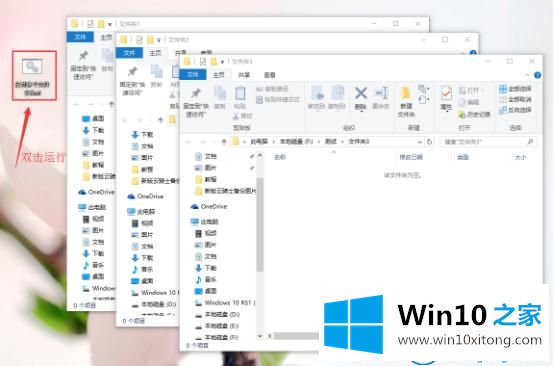554x366 pixels.
Task: Switch to 主页 tab in front window
Action: pos(218,75)
